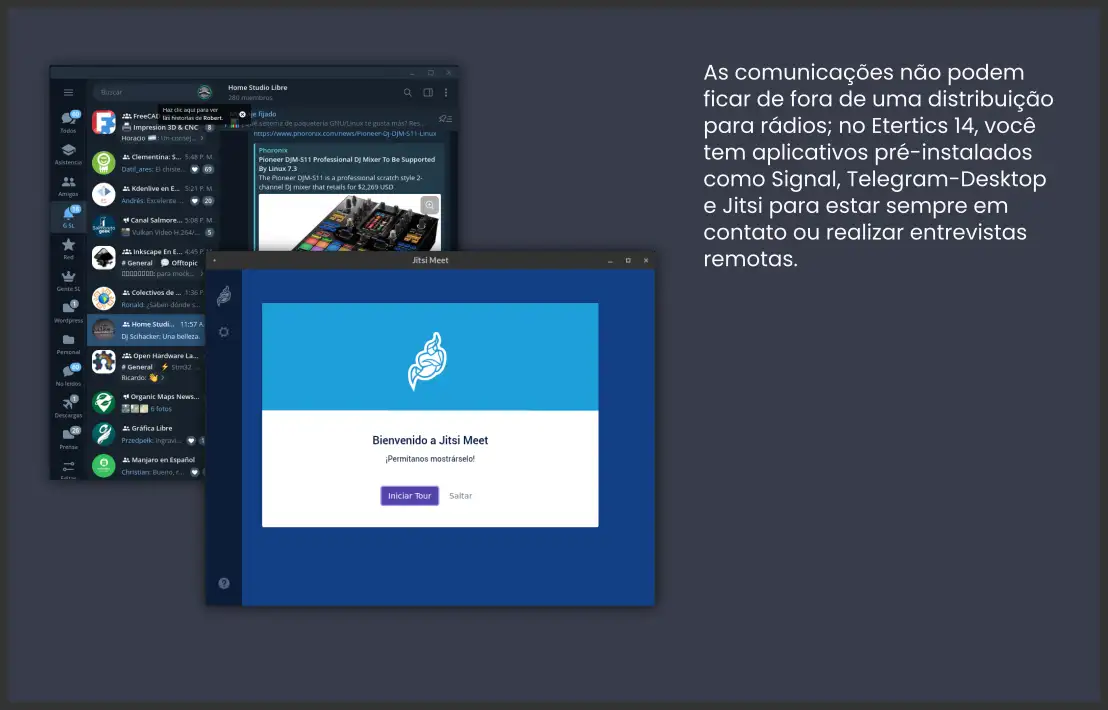Open the Todos chat folder in Telegram

click(x=69, y=122)
